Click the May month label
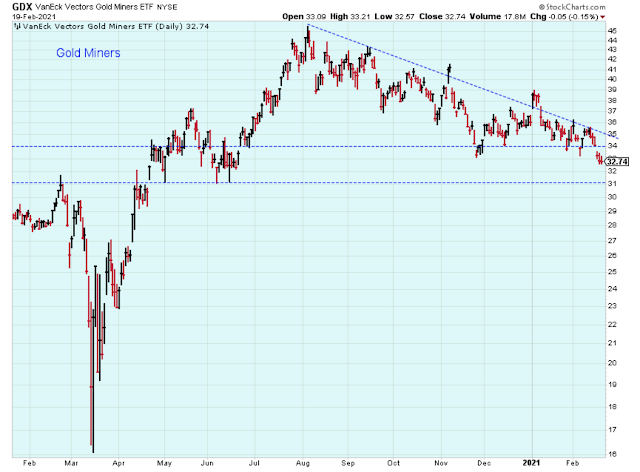 [x=164, y=463]
